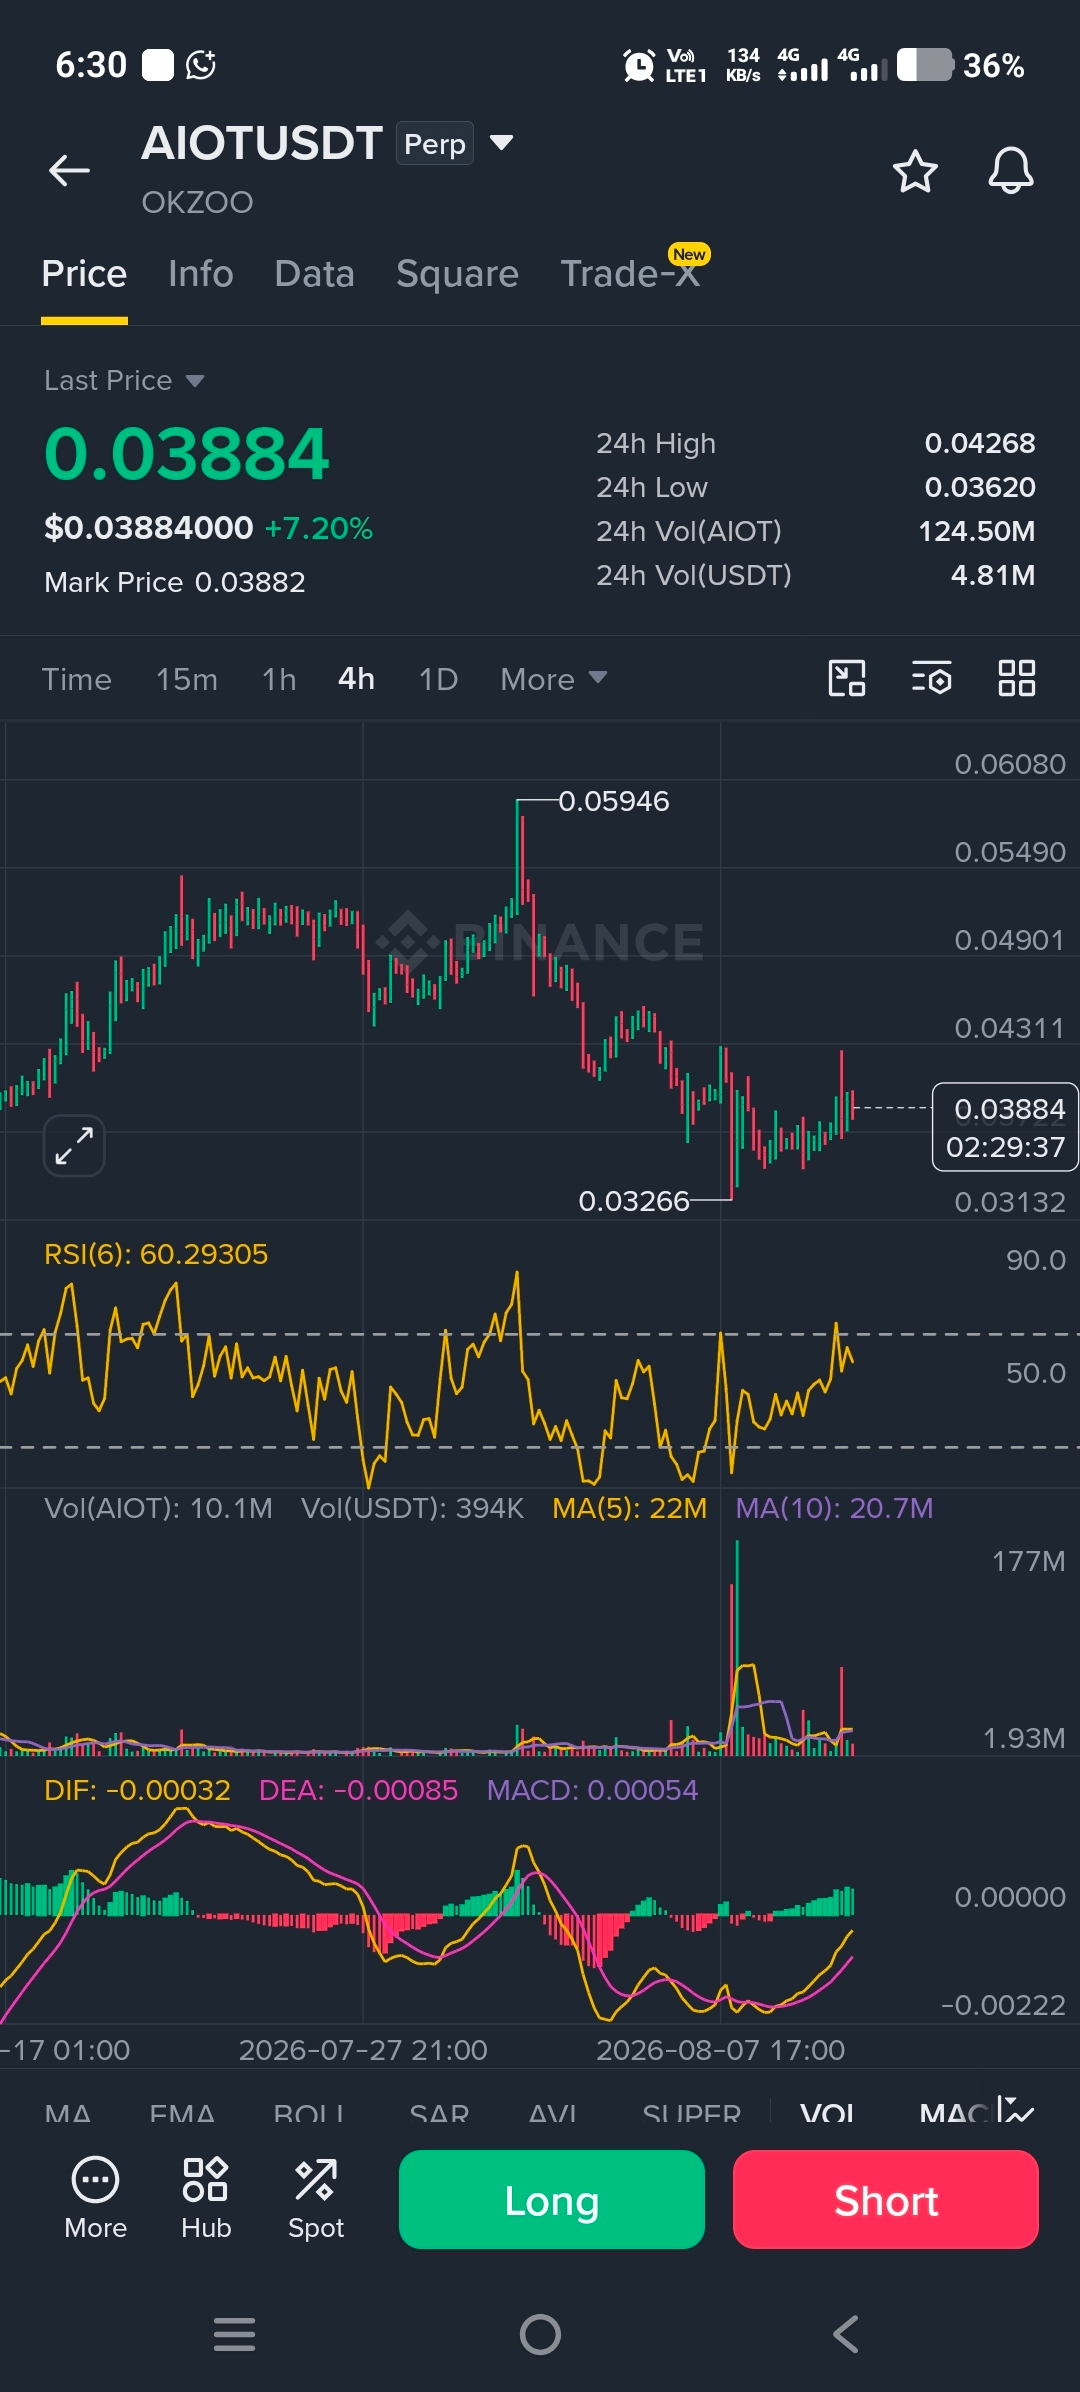
Task: Switch to the Data tab
Action: (x=314, y=274)
